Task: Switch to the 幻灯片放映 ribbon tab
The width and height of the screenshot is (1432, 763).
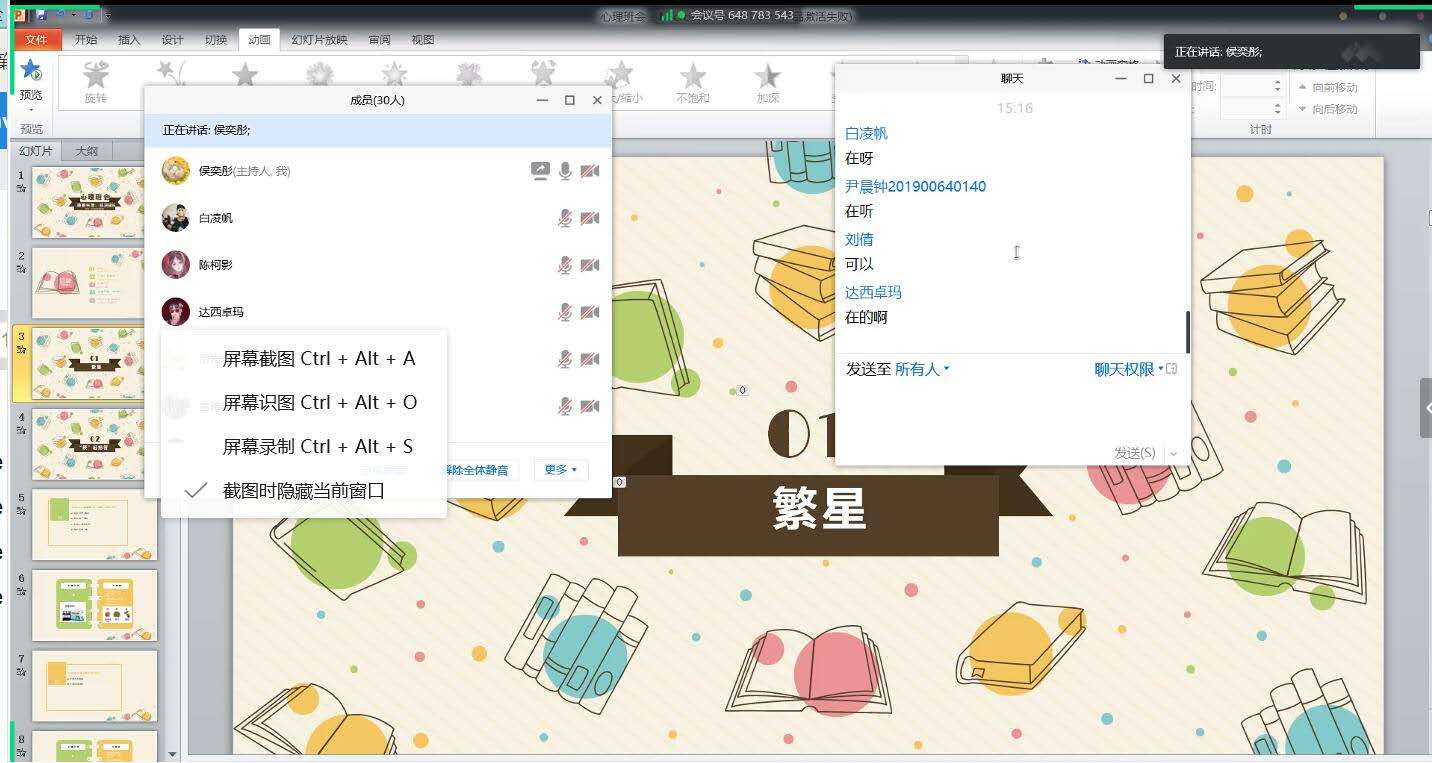Action: pos(319,40)
